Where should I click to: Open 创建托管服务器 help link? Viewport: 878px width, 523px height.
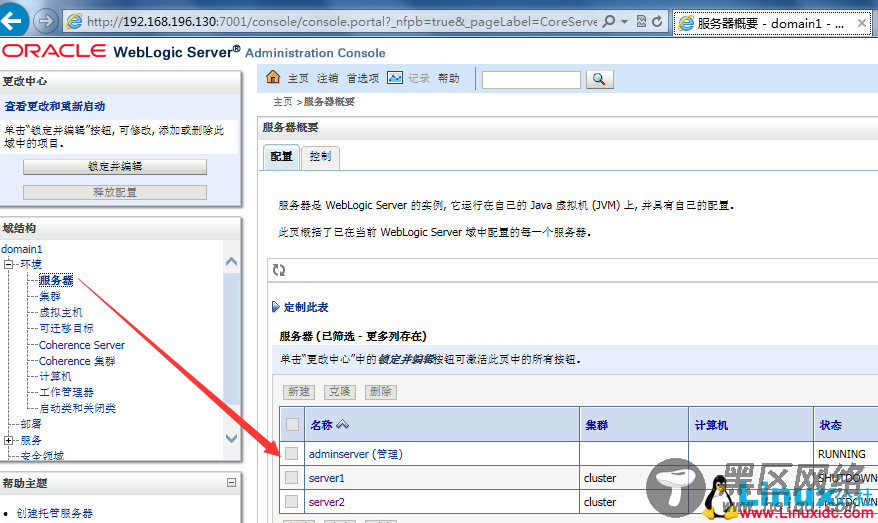pos(54,513)
